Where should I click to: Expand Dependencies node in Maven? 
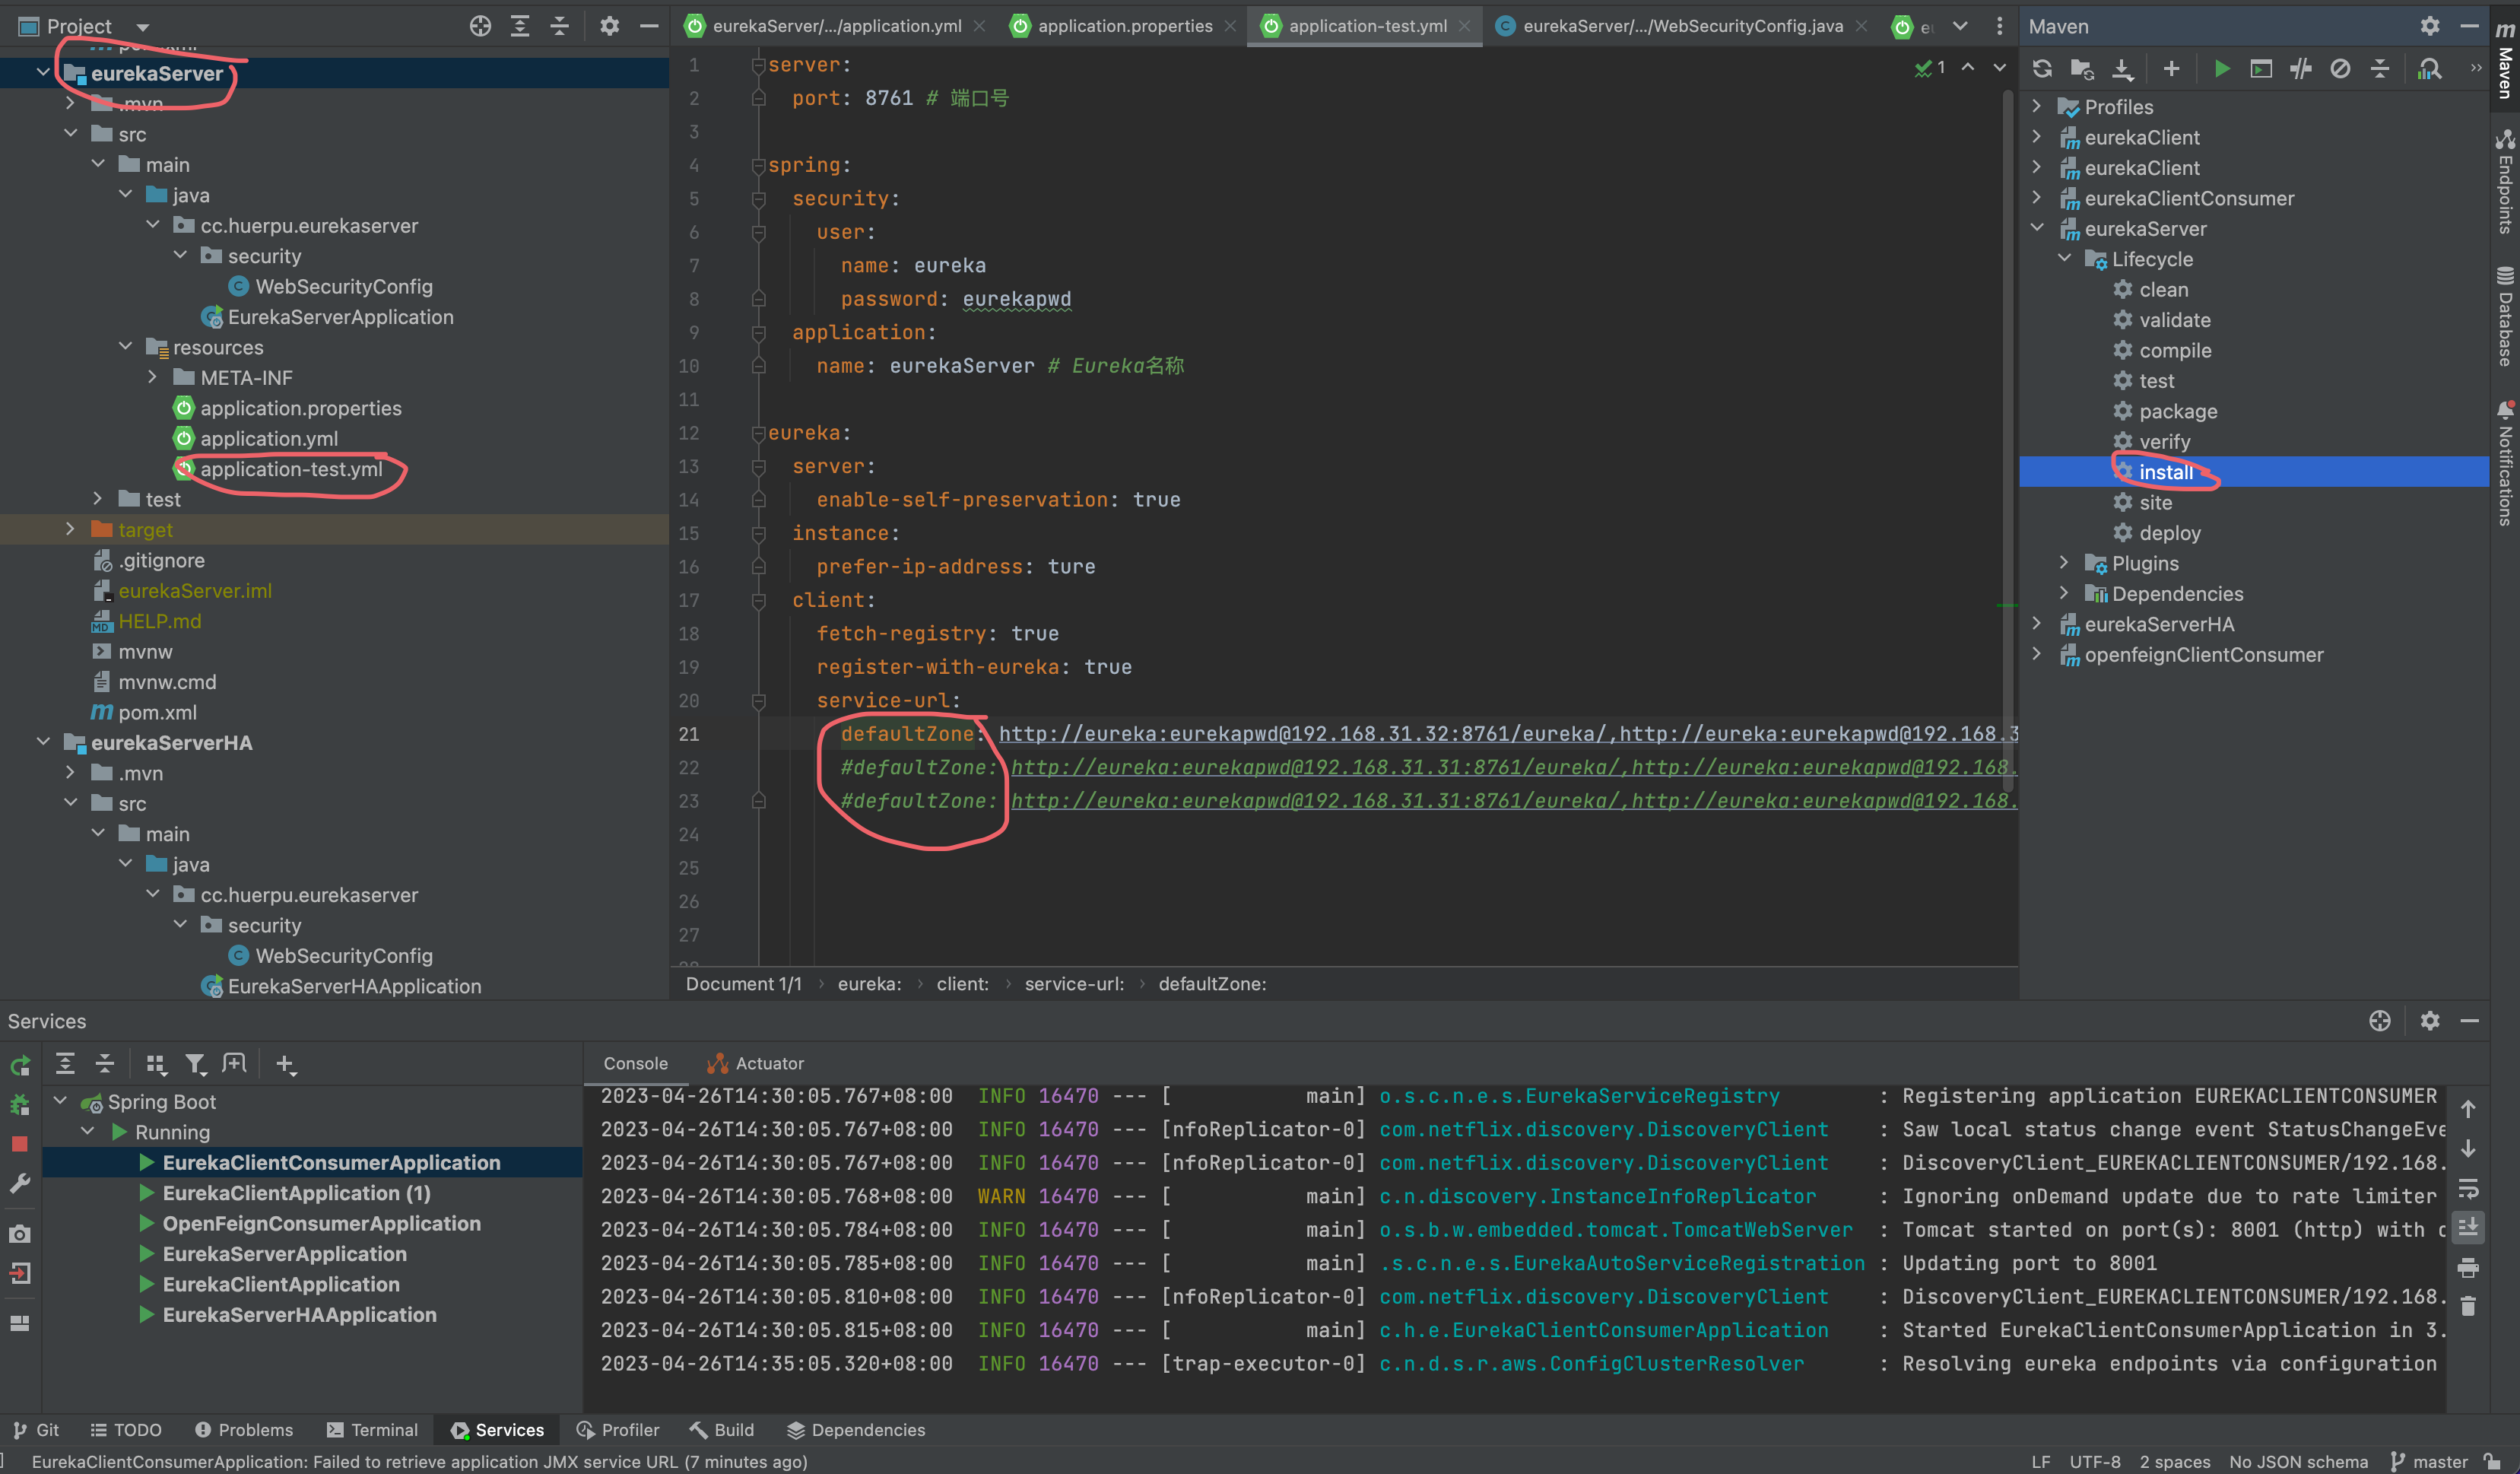click(x=2064, y=593)
